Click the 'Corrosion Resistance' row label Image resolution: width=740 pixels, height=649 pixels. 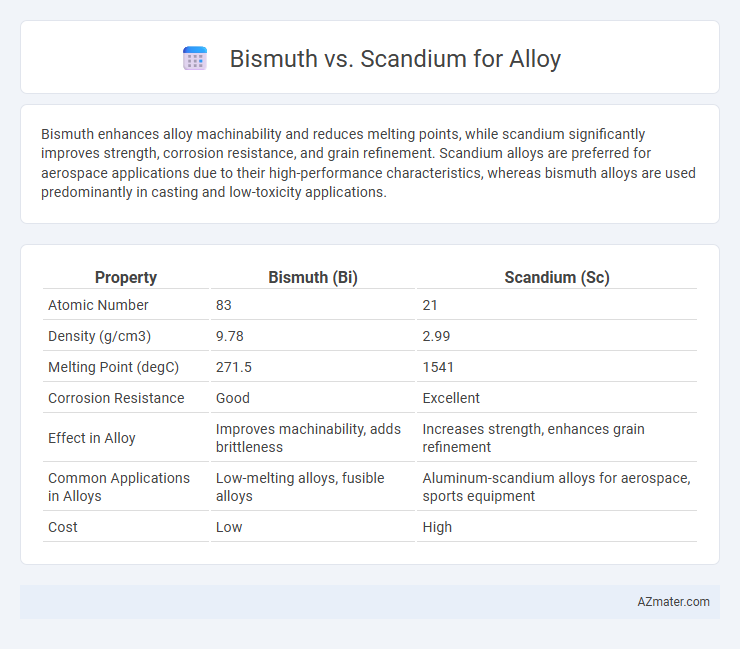click(116, 398)
